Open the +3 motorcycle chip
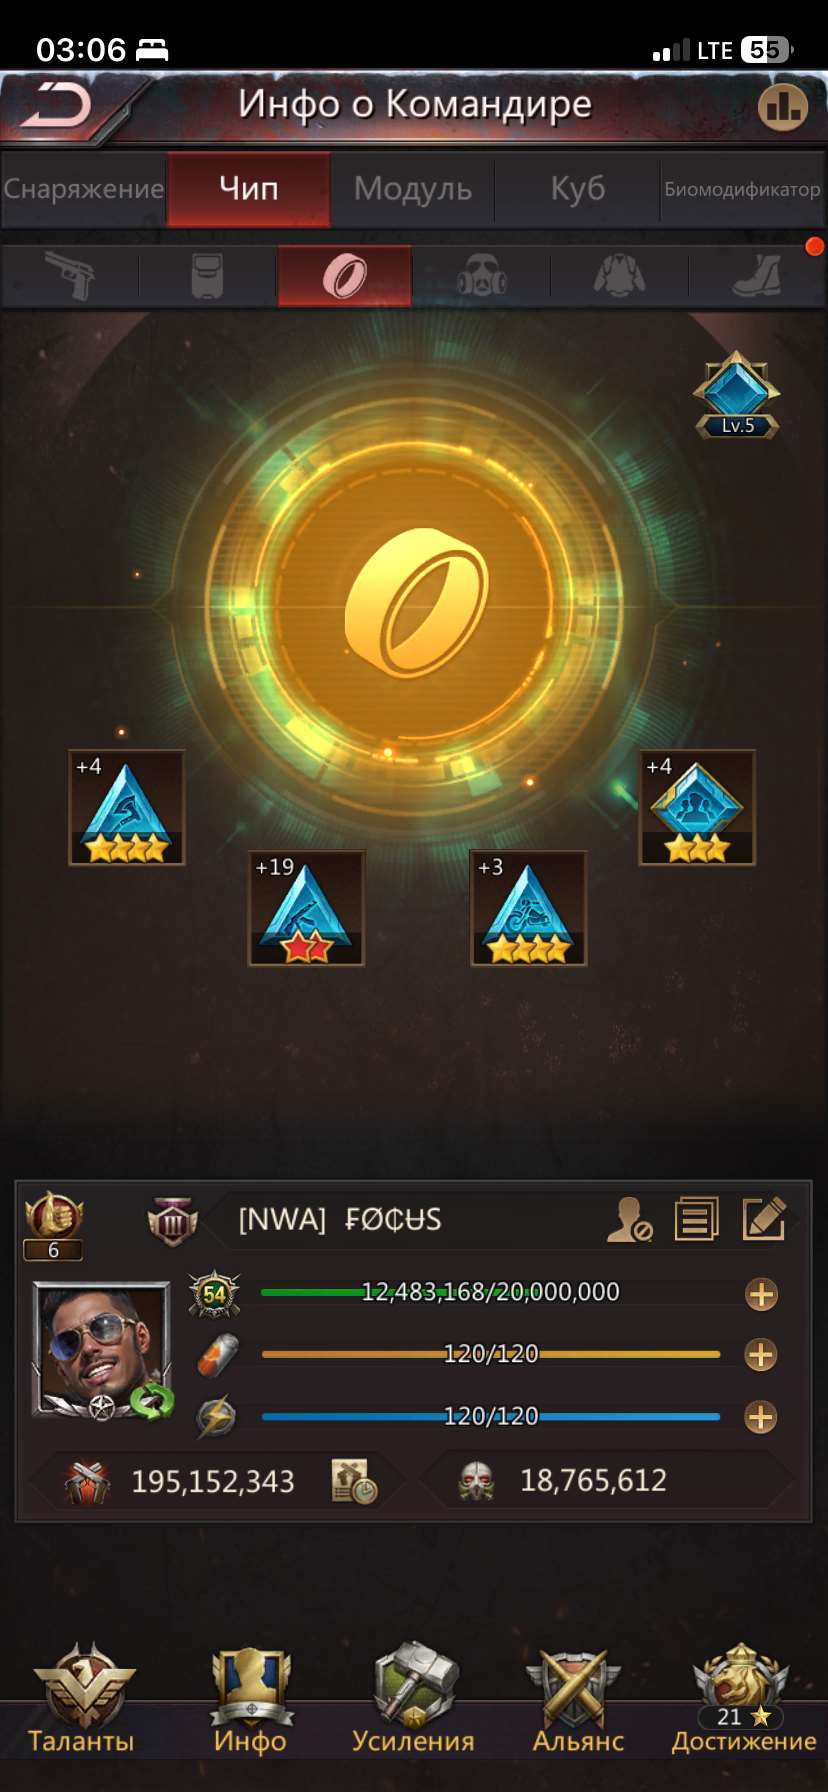Image resolution: width=828 pixels, height=1792 pixels. point(528,909)
